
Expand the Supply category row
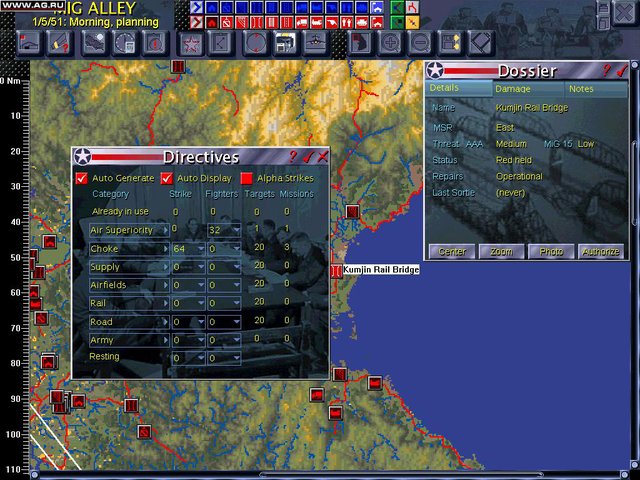coord(164,267)
